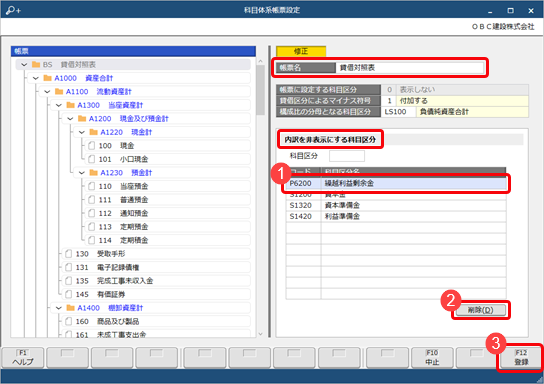Click the 表示しない setting value

[462, 89]
